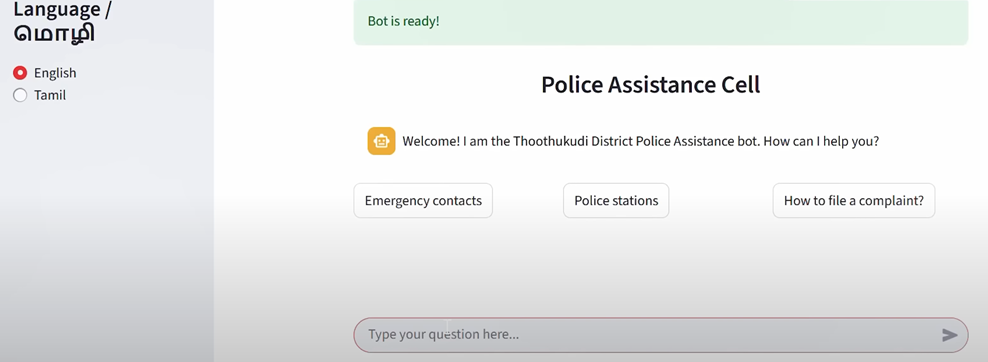Click Bot is ready! status text

coord(403,21)
